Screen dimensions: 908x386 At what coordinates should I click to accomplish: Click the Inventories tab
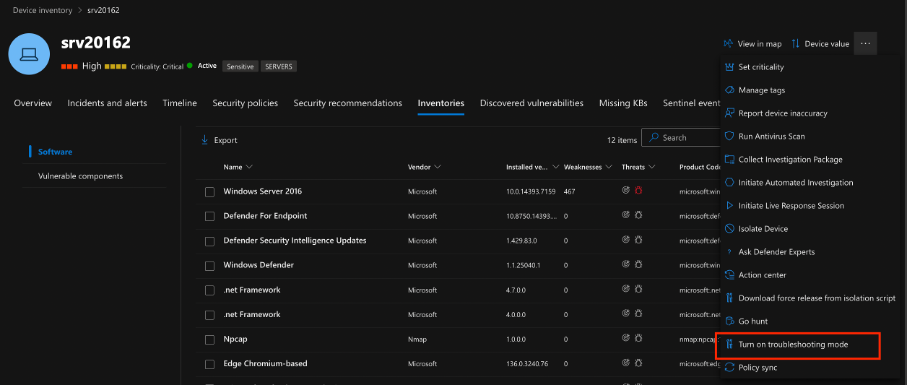click(441, 103)
